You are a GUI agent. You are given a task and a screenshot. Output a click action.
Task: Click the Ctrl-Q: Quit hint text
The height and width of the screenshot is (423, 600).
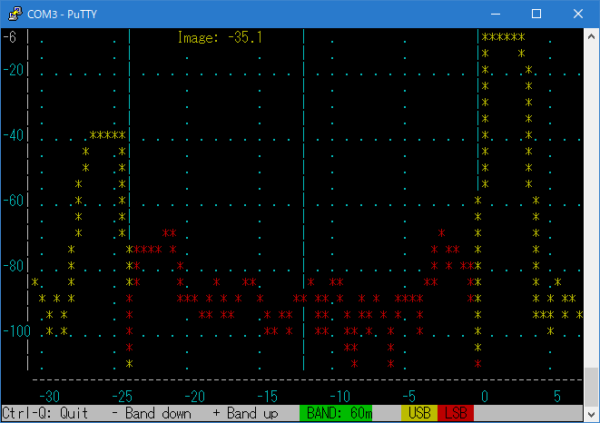pyautogui.click(x=46, y=413)
